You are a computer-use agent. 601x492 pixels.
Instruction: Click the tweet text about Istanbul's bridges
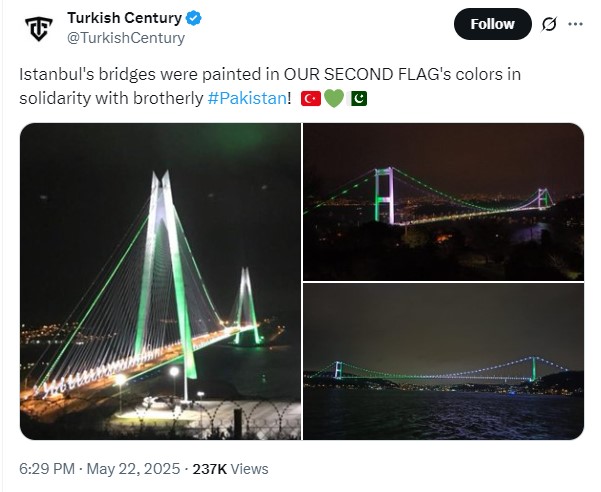tap(270, 86)
